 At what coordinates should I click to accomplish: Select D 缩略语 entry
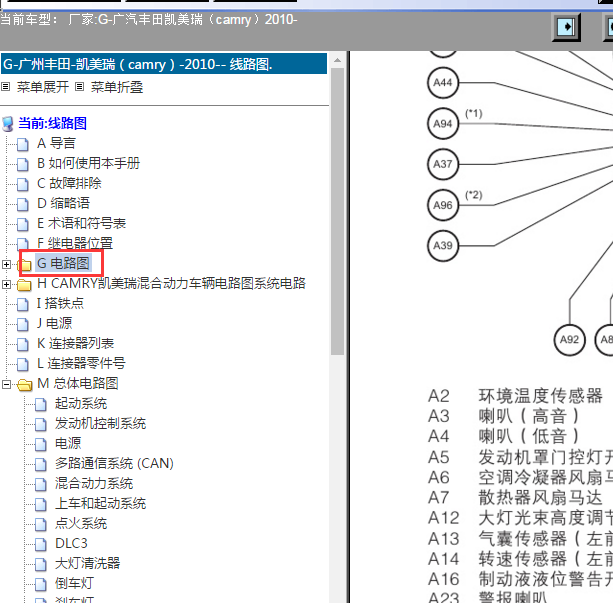[x=63, y=203]
